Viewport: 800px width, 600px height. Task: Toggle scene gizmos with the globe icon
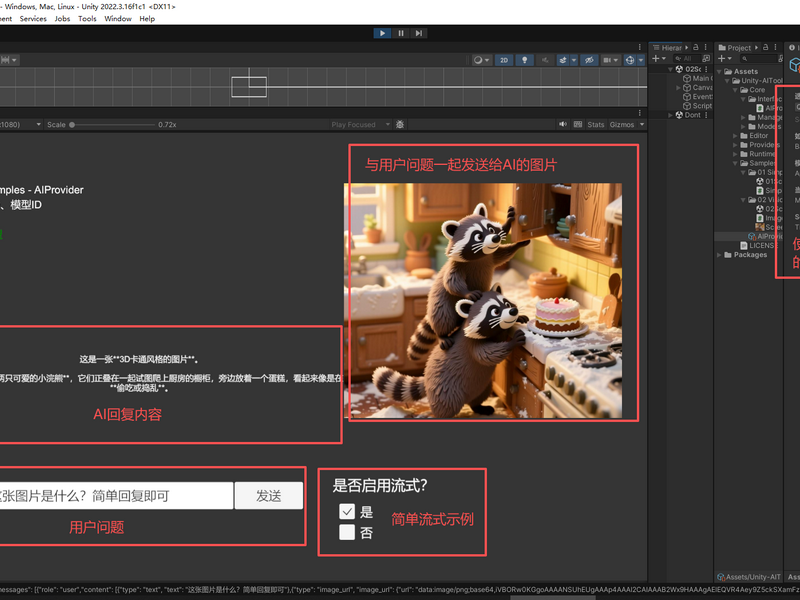tap(630, 60)
